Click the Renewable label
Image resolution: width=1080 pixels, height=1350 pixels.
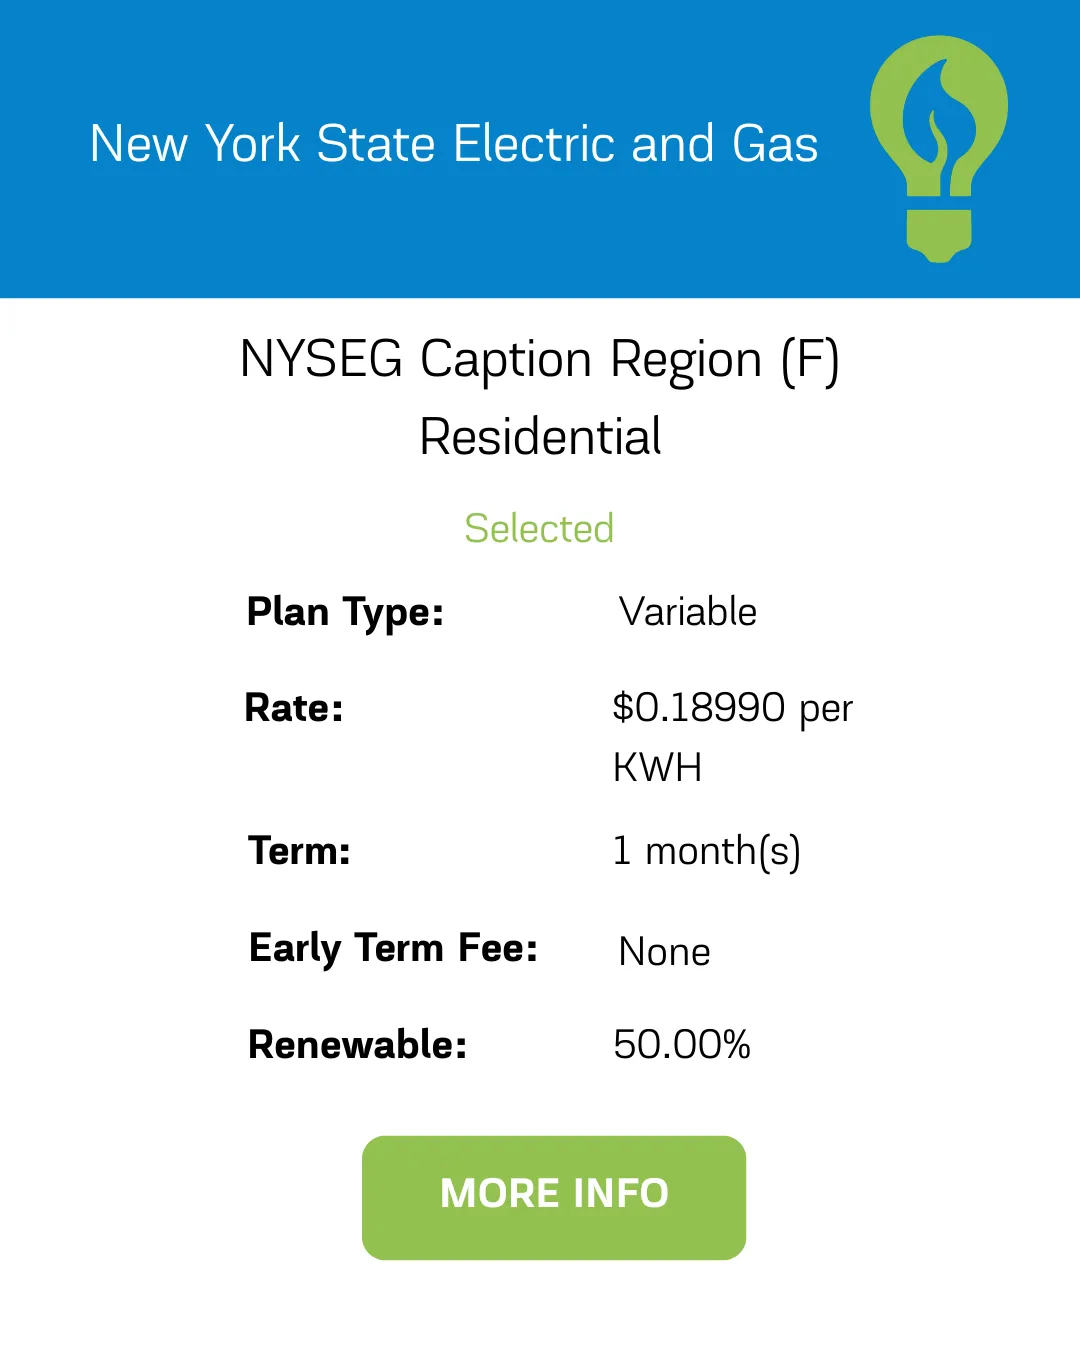(x=357, y=1045)
